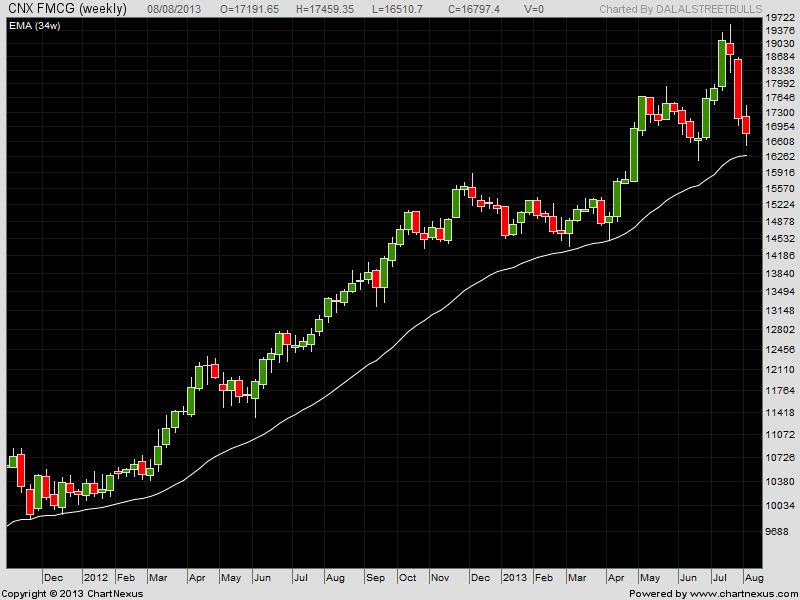Viewport: 800px width, 600px height.
Task: Click the 17646 price axis label
Action: [780, 97]
